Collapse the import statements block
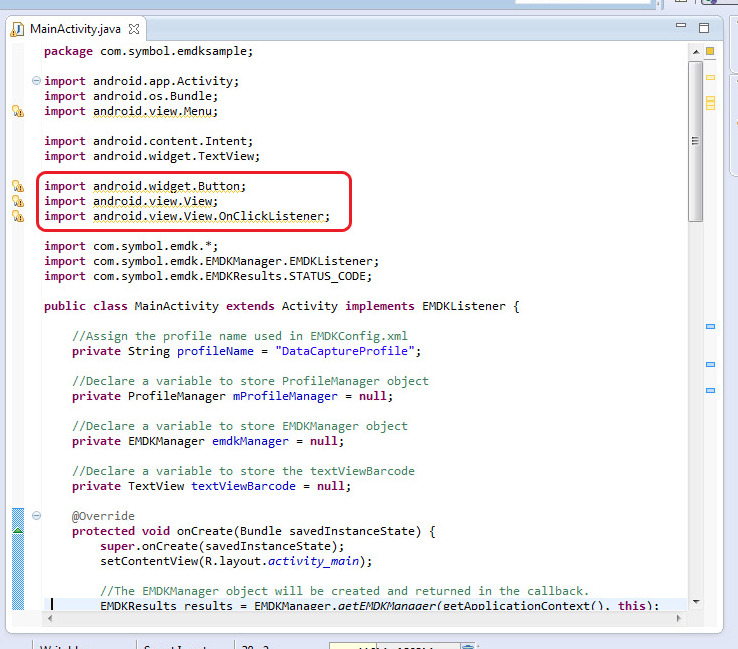 (x=37, y=81)
